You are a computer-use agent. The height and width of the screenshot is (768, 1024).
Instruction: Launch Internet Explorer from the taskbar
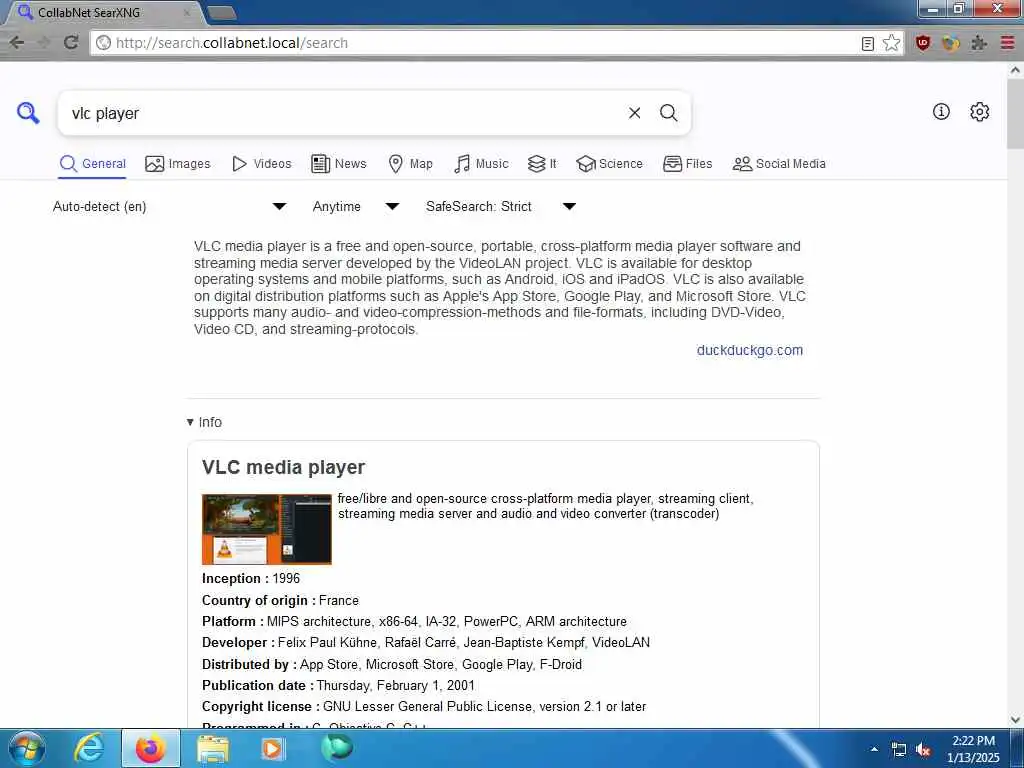(x=88, y=748)
